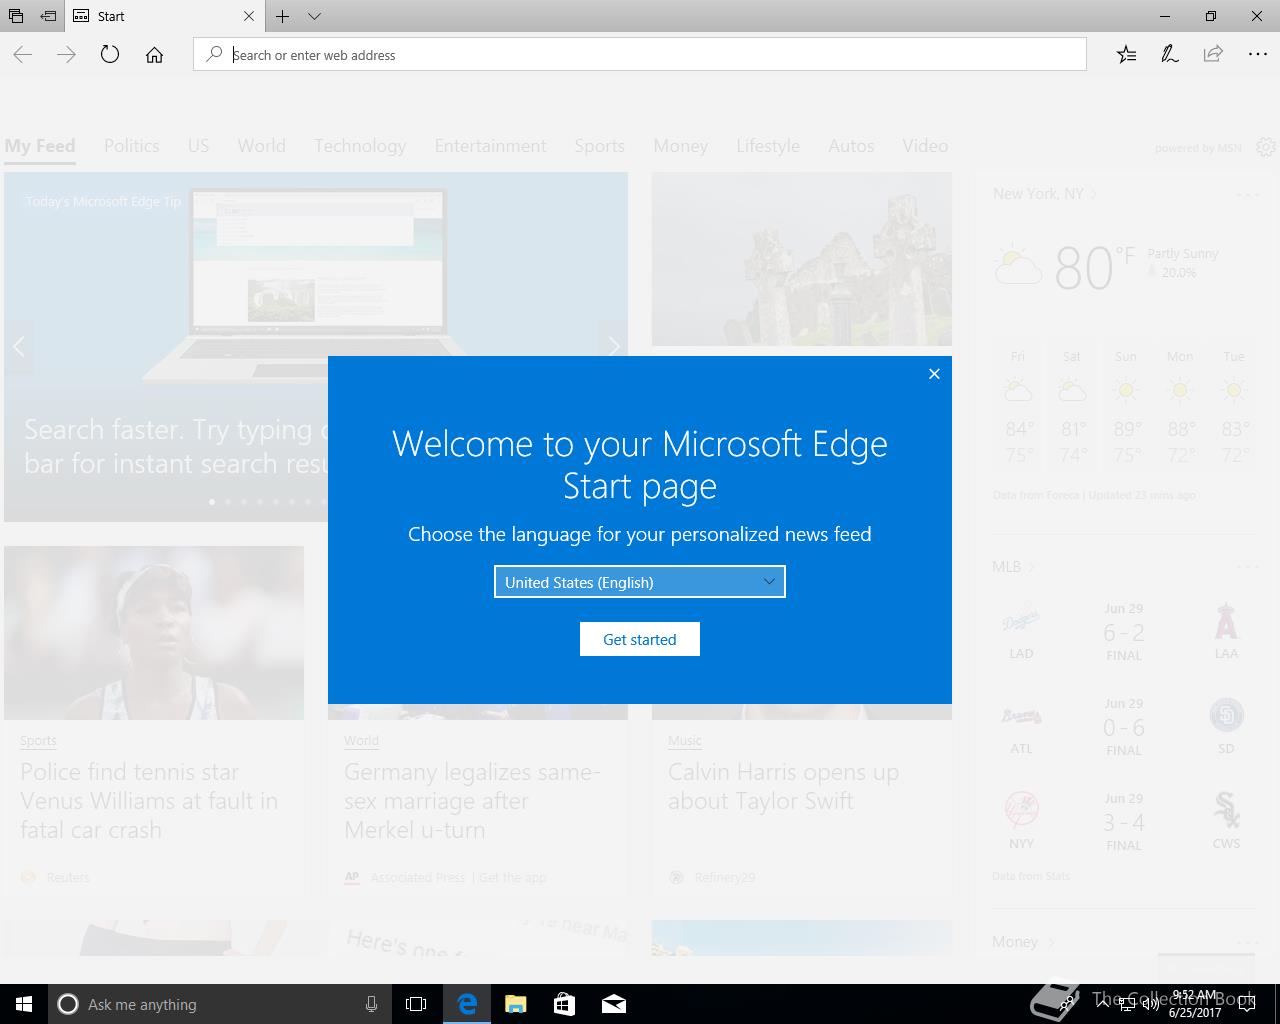1280x1024 pixels.
Task: Switch to the Entertainment tab
Action: (x=490, y=146)
